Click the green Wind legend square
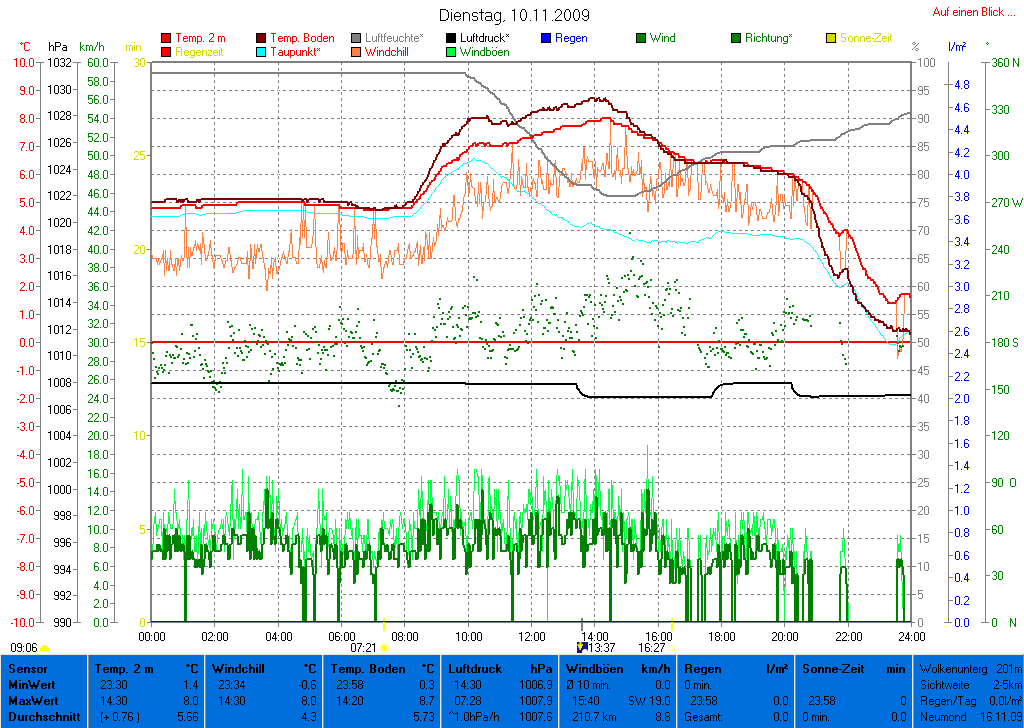Image resolution: width=1024 pixels, height=728 pixels. [641, 38]
